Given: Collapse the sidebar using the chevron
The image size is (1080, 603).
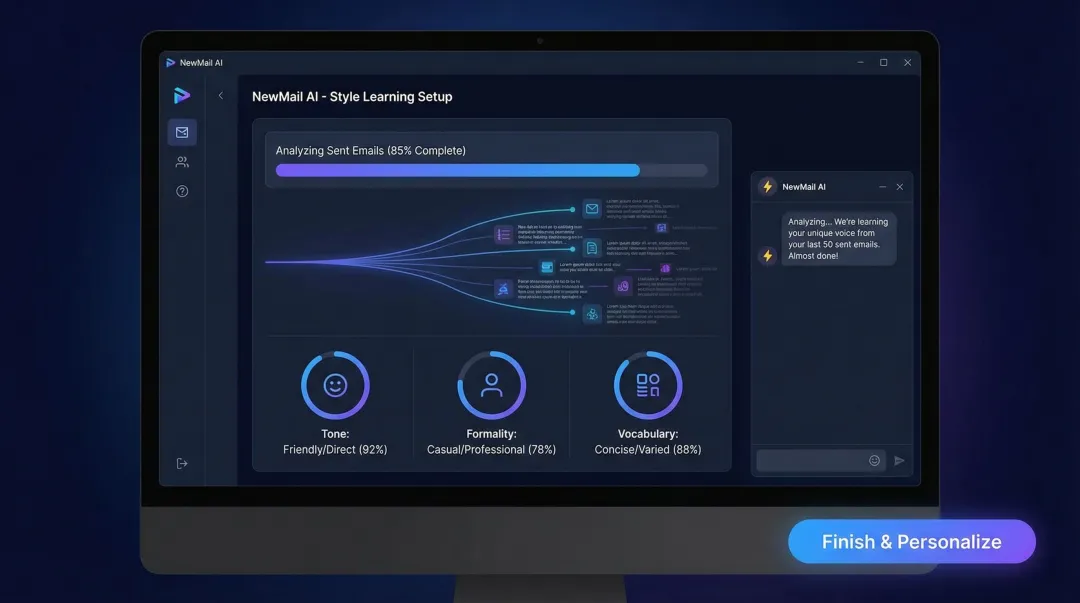Looking at the screenshot, I should point(221,96).
